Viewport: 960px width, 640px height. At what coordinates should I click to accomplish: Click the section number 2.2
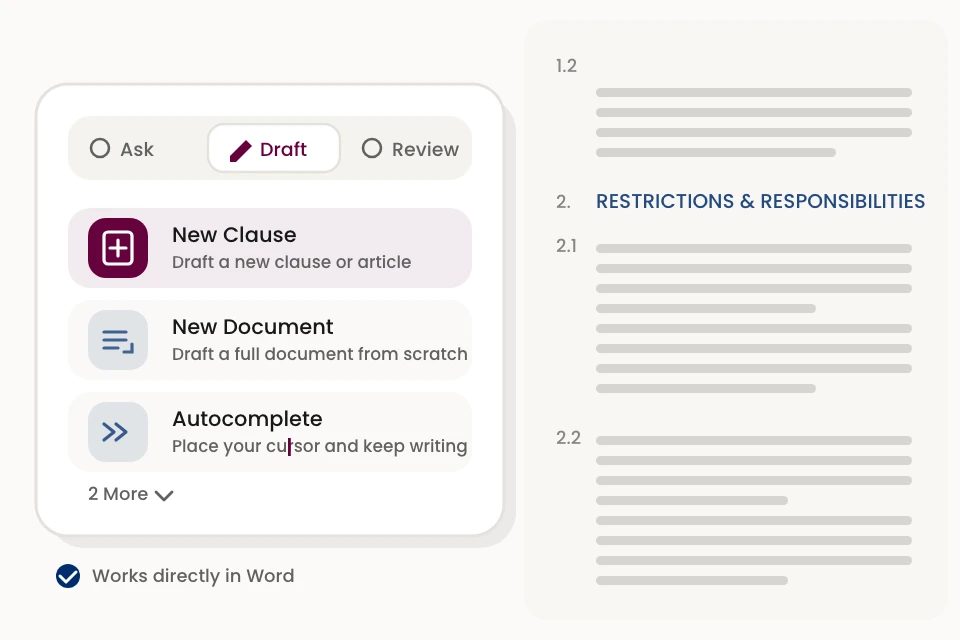[568, 438]
